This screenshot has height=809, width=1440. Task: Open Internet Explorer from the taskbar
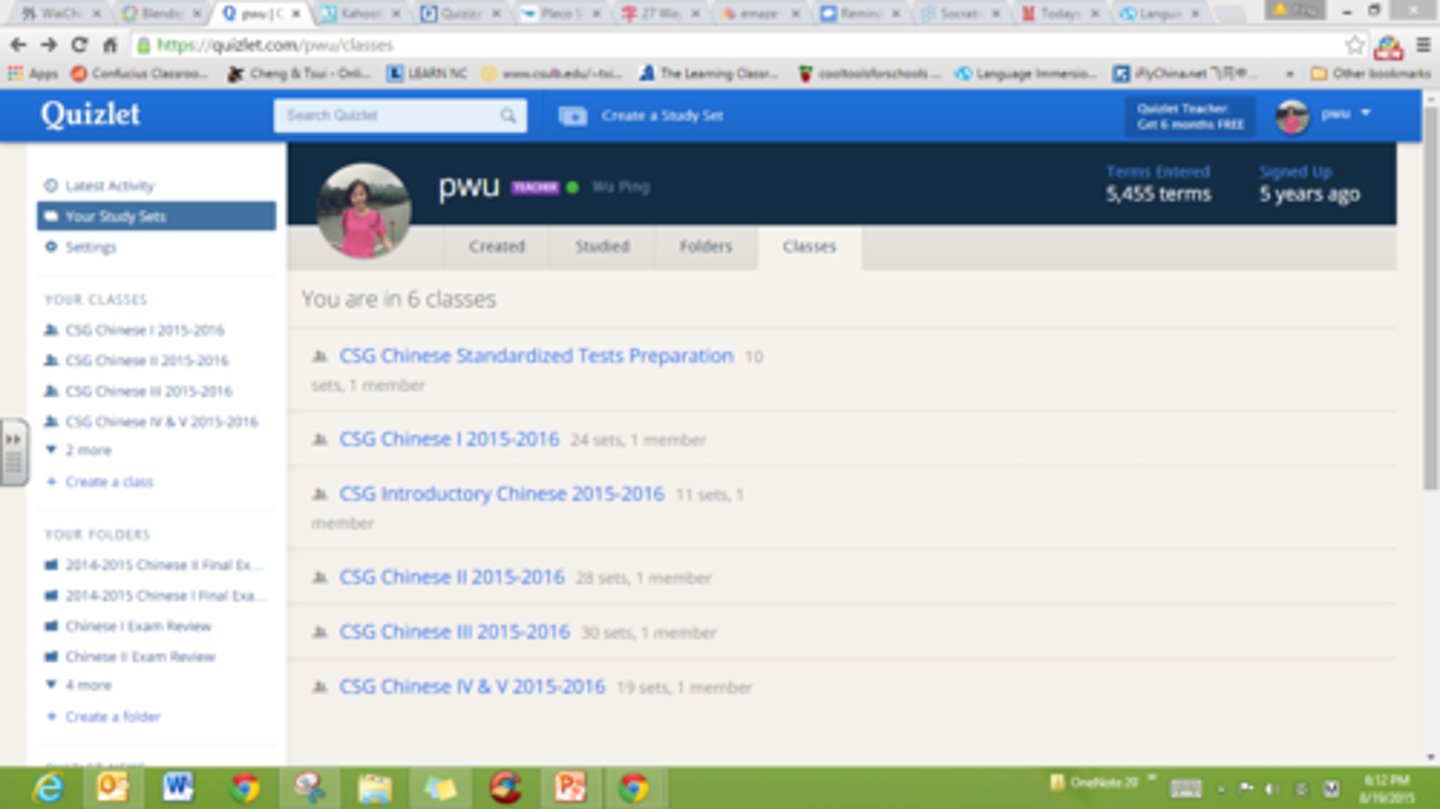pyautogui.click(x=47, y=787)
